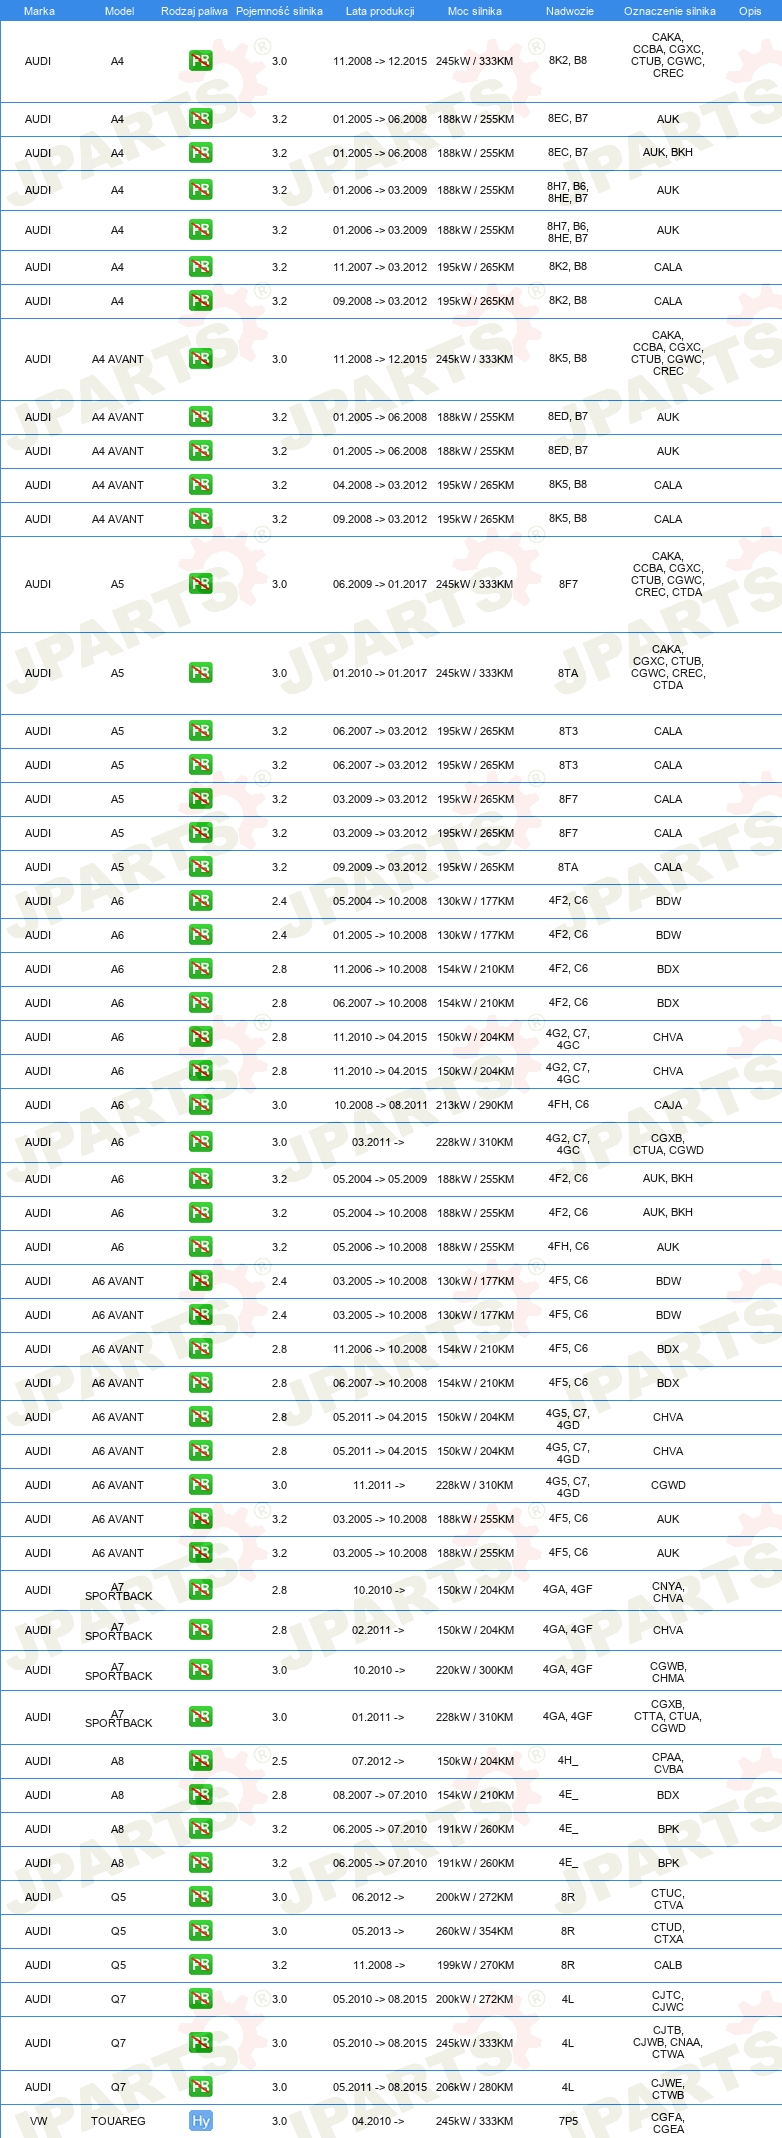Click the 4H_ body cell
The width and height of the screenshot is (782, 2138).
[568, 1761]
